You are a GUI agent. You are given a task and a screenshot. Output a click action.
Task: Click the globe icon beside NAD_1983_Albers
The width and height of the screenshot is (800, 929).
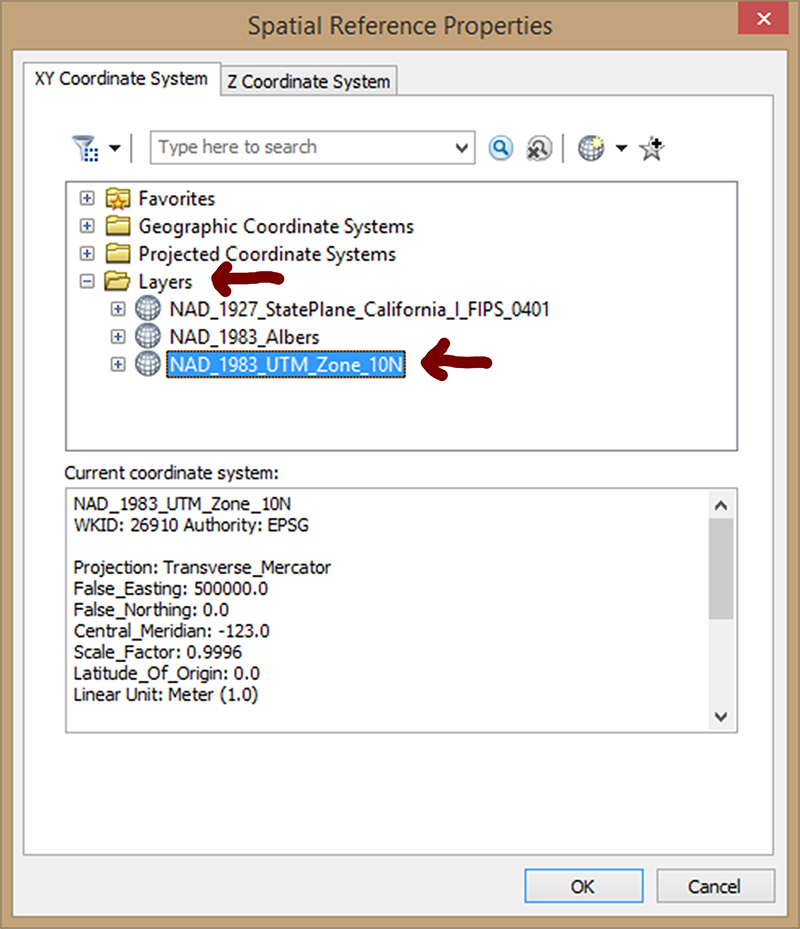[147, 336]
